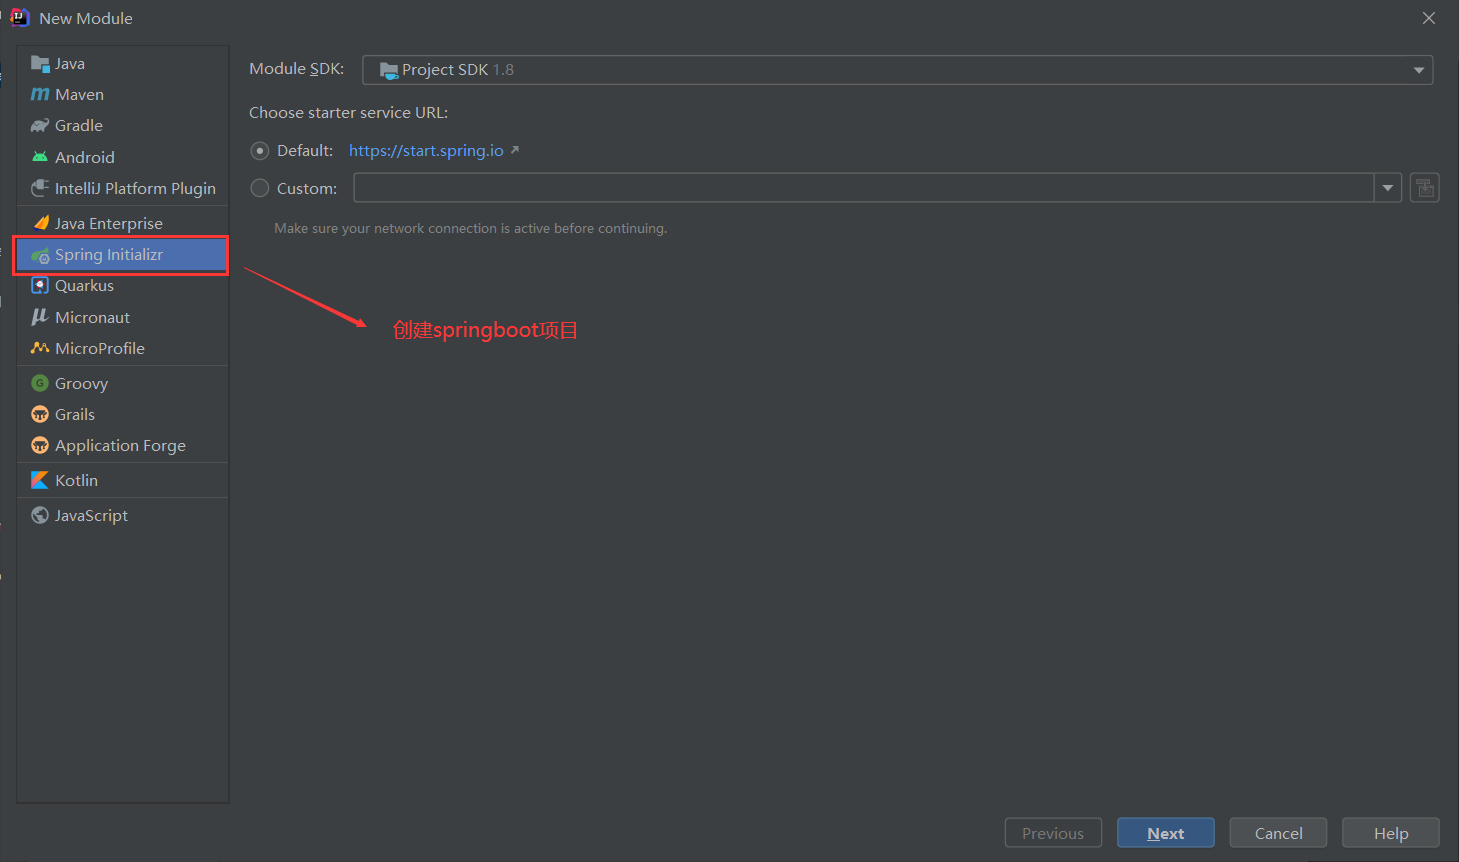1459x862 pixels.
Task: Choose Java Enterprise from the generator list
Action: 108,222
